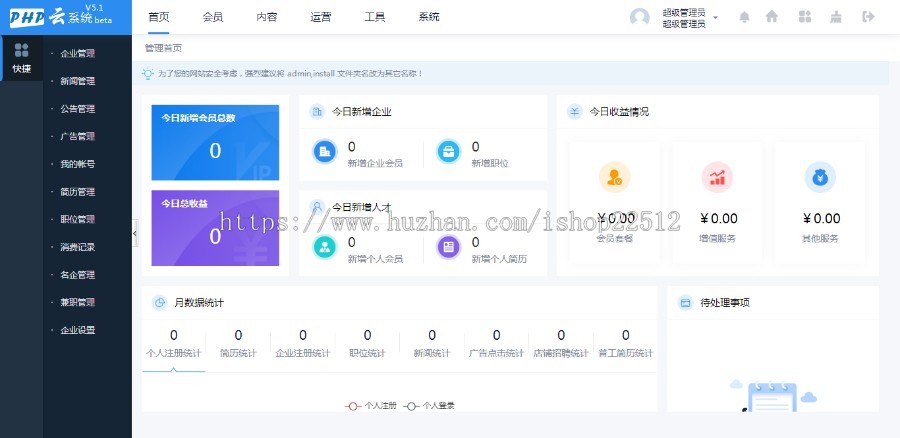Click the 会员套餐 orange user icon

tap(614, 177)
